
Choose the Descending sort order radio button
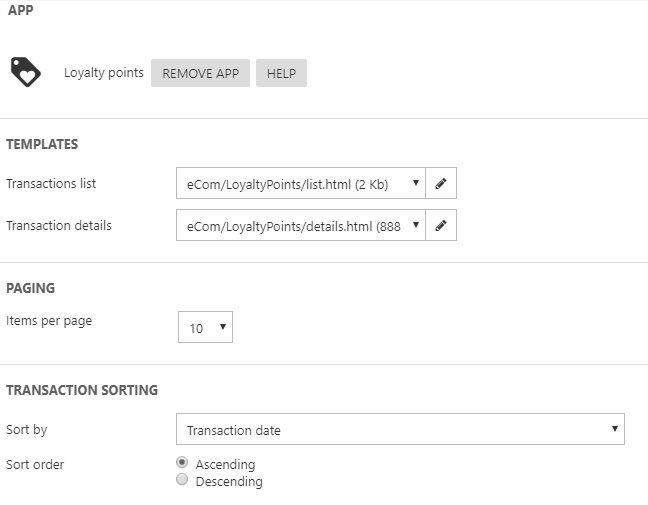182,480
